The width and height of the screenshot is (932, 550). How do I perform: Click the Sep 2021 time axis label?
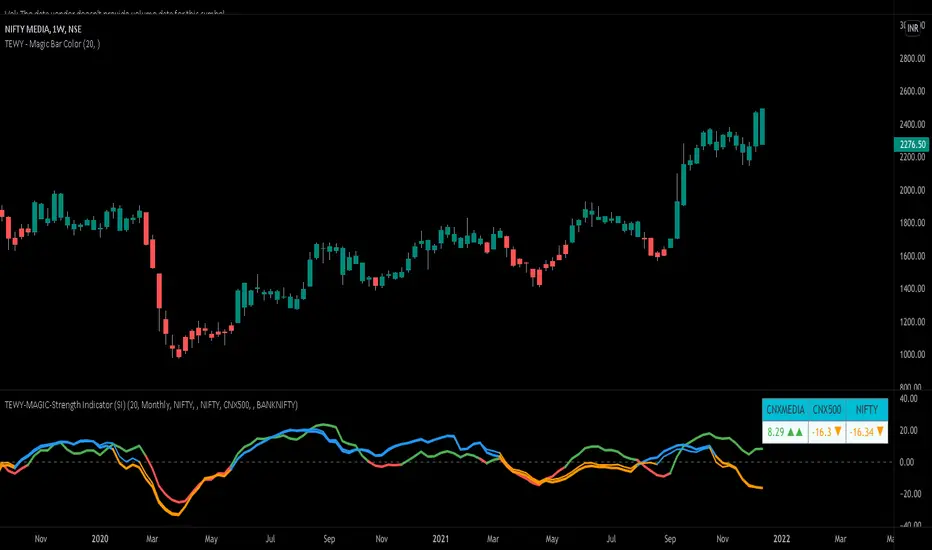click(670, 539)
